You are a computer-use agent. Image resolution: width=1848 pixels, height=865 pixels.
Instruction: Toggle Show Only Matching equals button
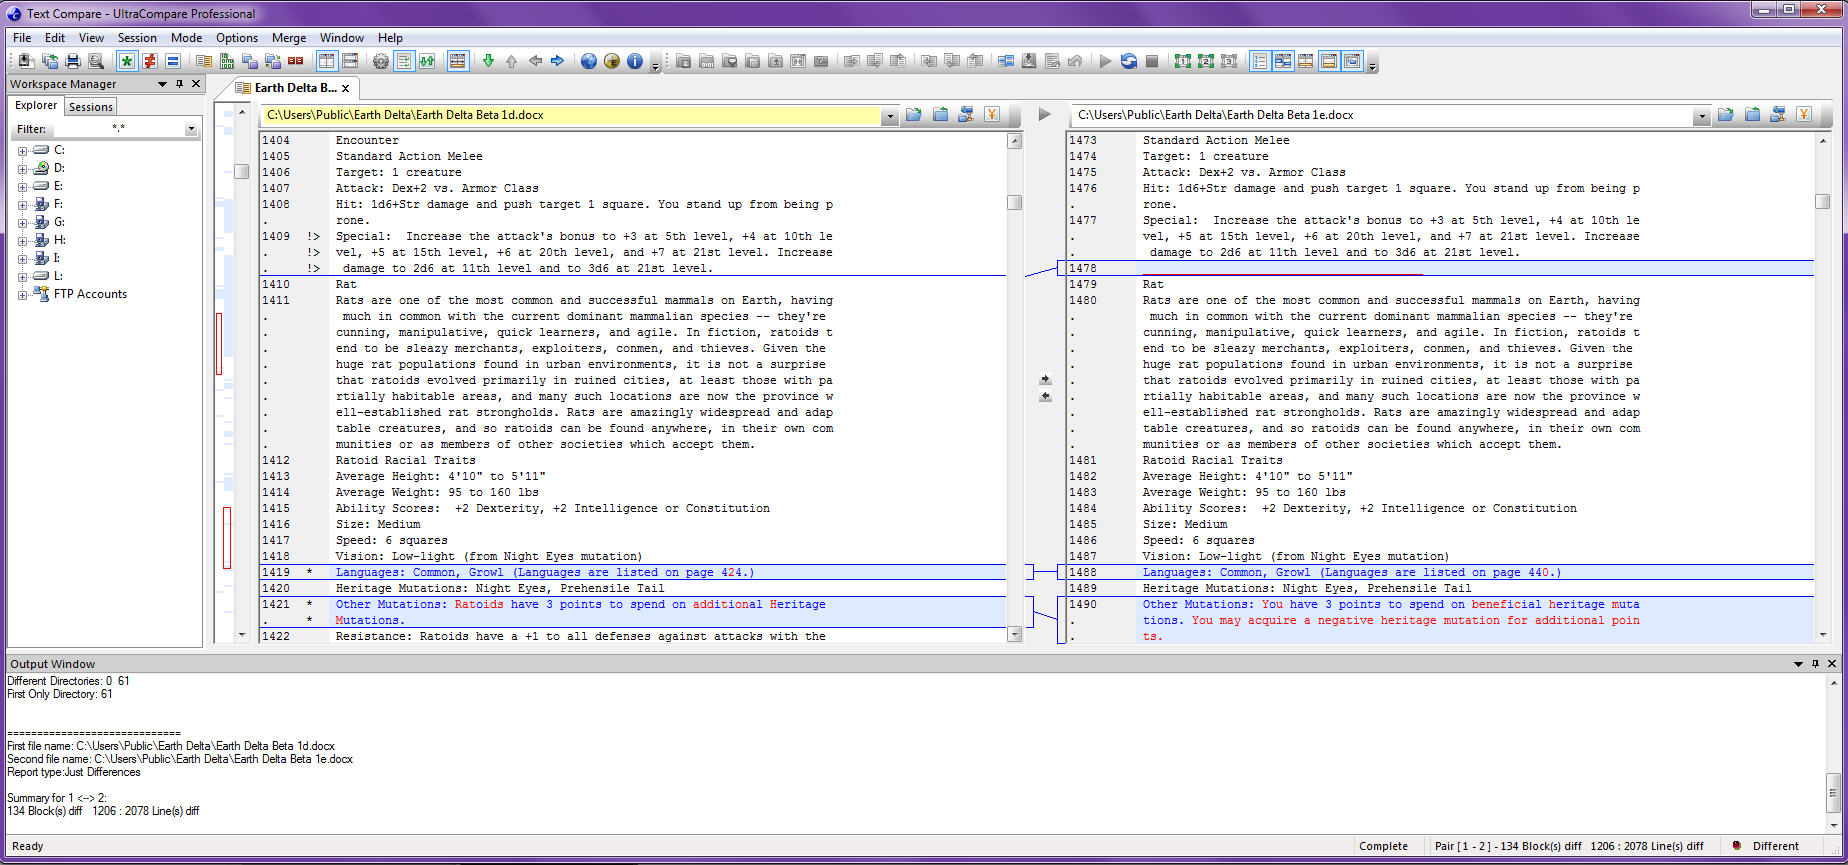173,62
